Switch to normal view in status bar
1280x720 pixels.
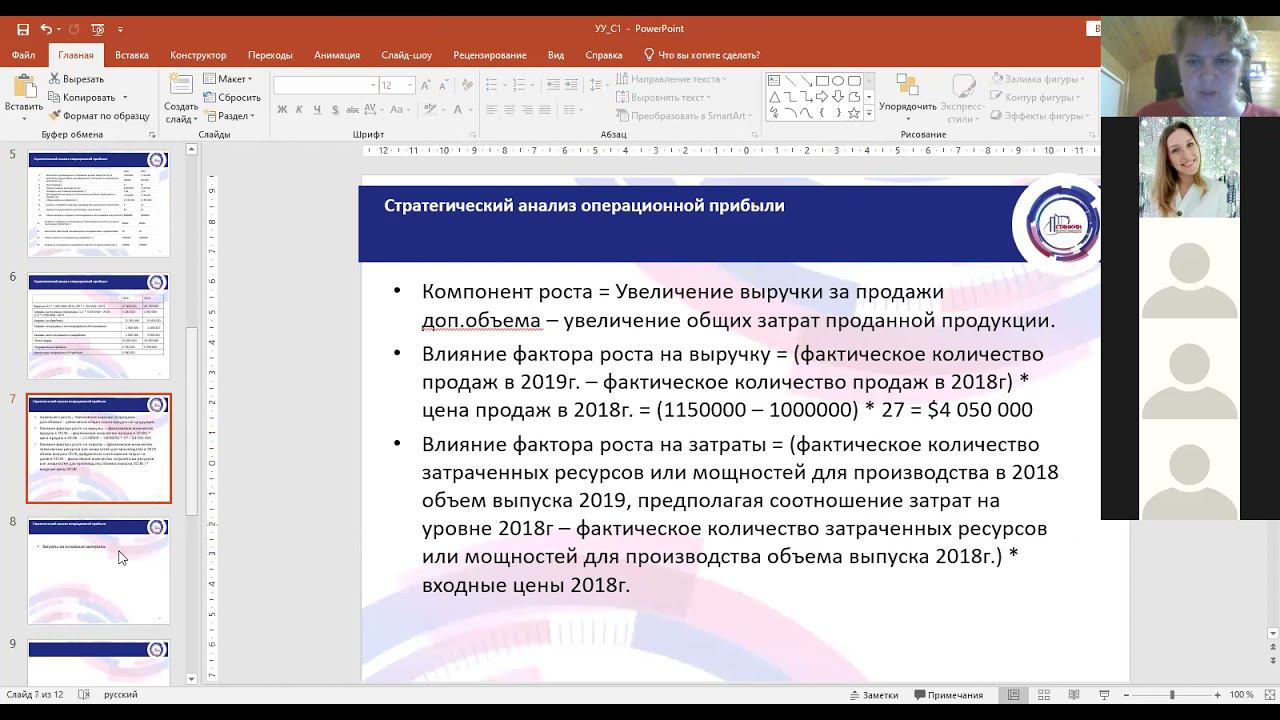(x=1014, y=695)
